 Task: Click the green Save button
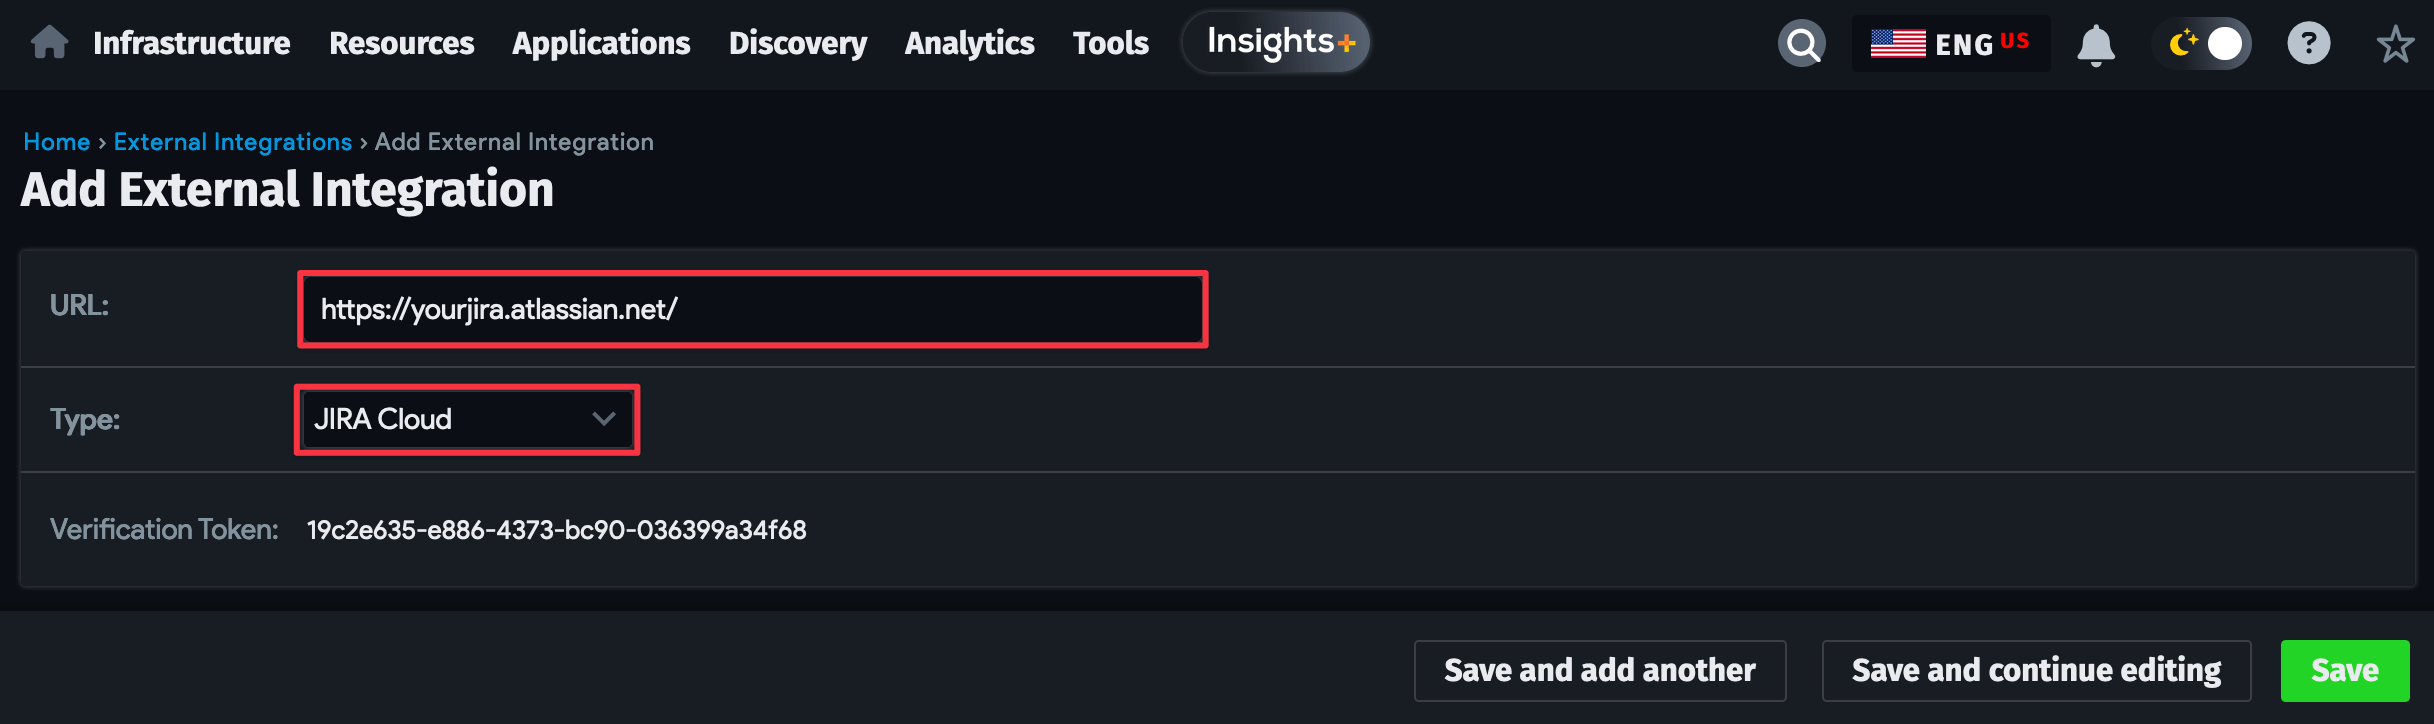coord(2345,669)
